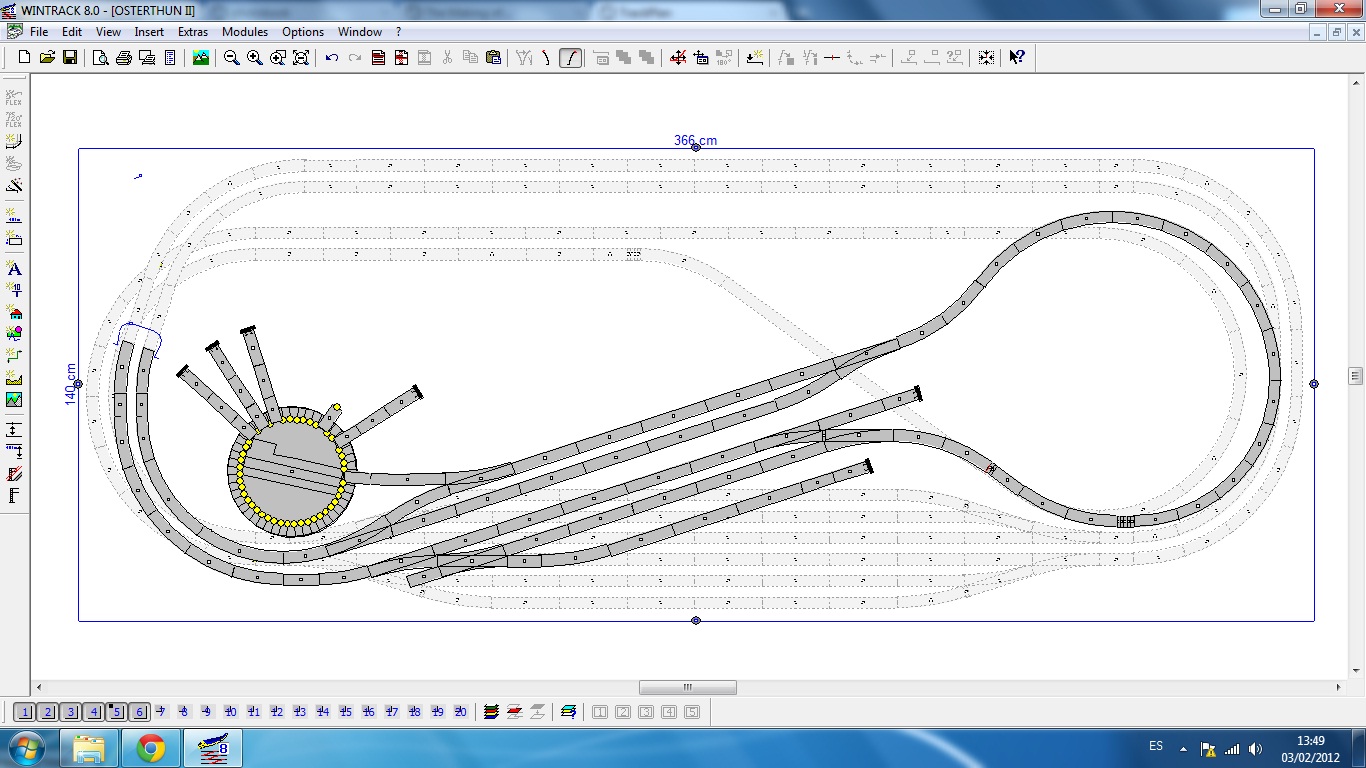This screenshot has width=1366, height=768.
Task: Enable layer 12
Action: (277, 712)
